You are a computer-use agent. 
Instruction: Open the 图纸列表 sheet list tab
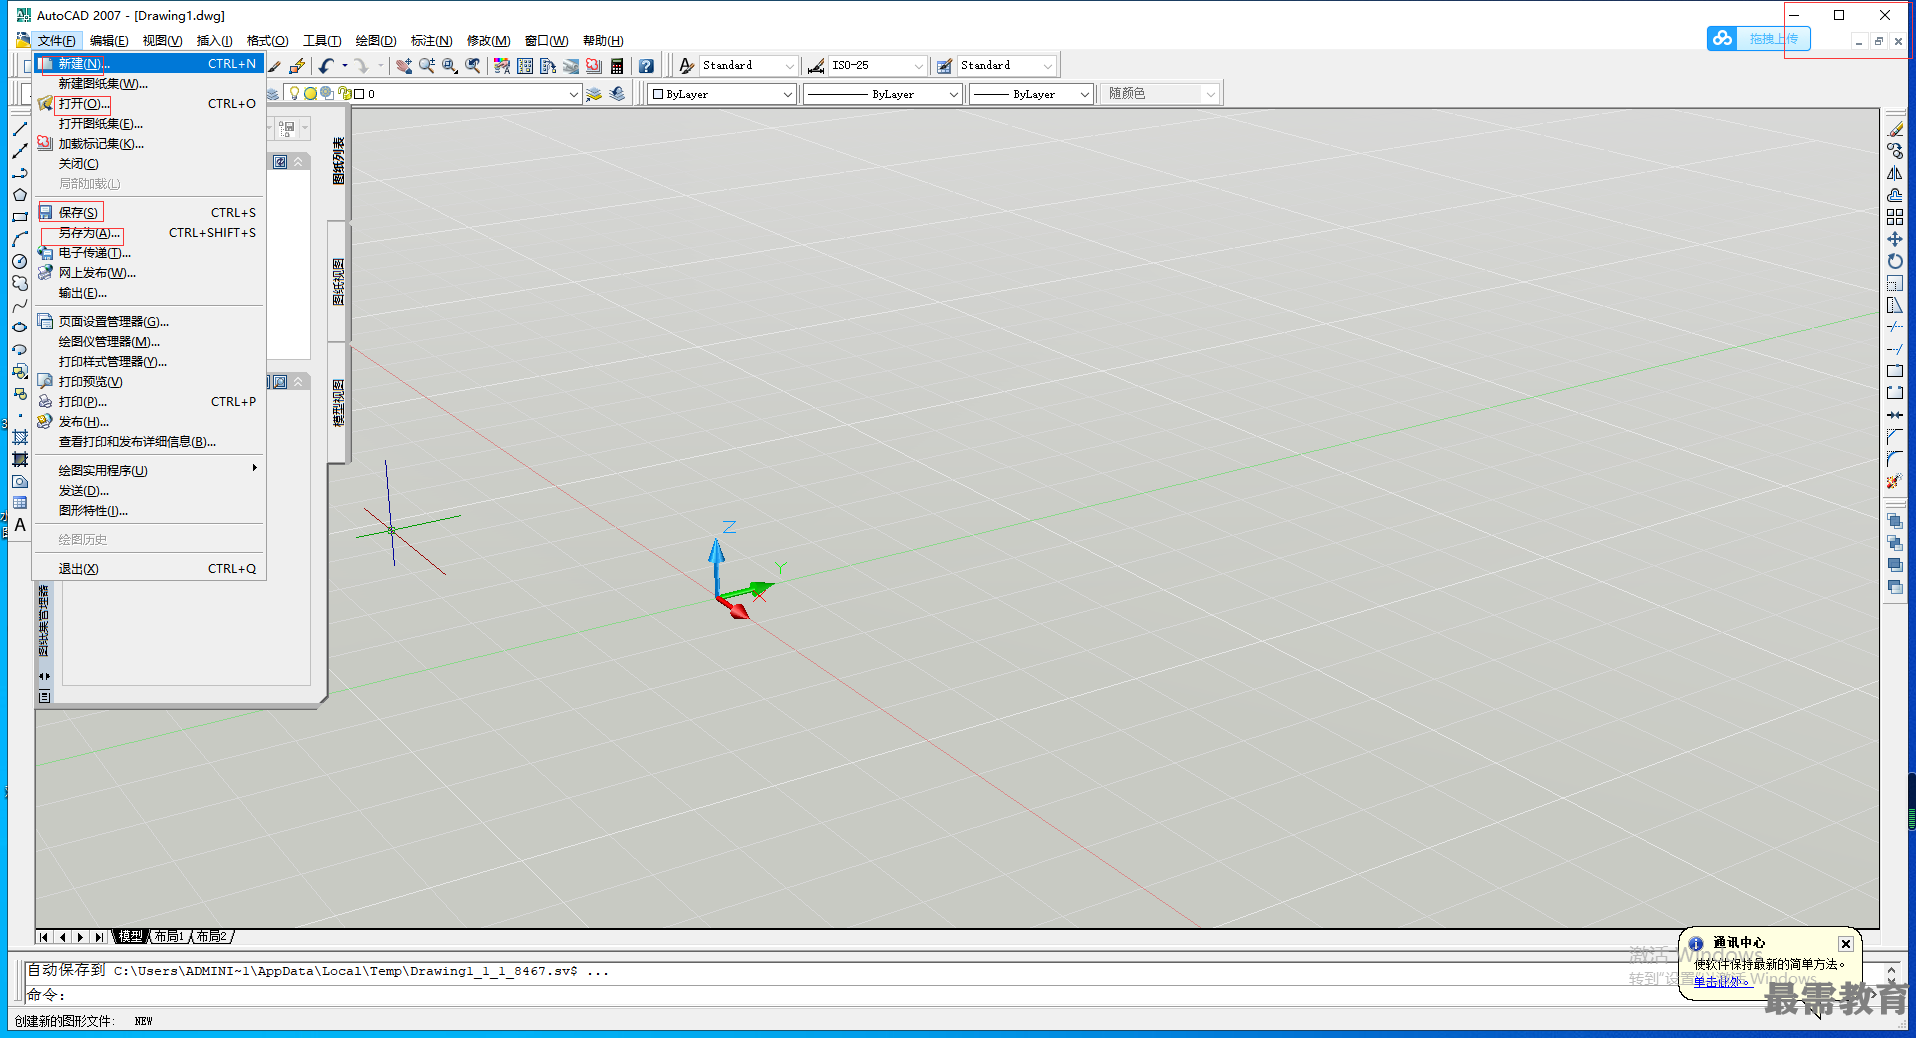tap(338, 161)
